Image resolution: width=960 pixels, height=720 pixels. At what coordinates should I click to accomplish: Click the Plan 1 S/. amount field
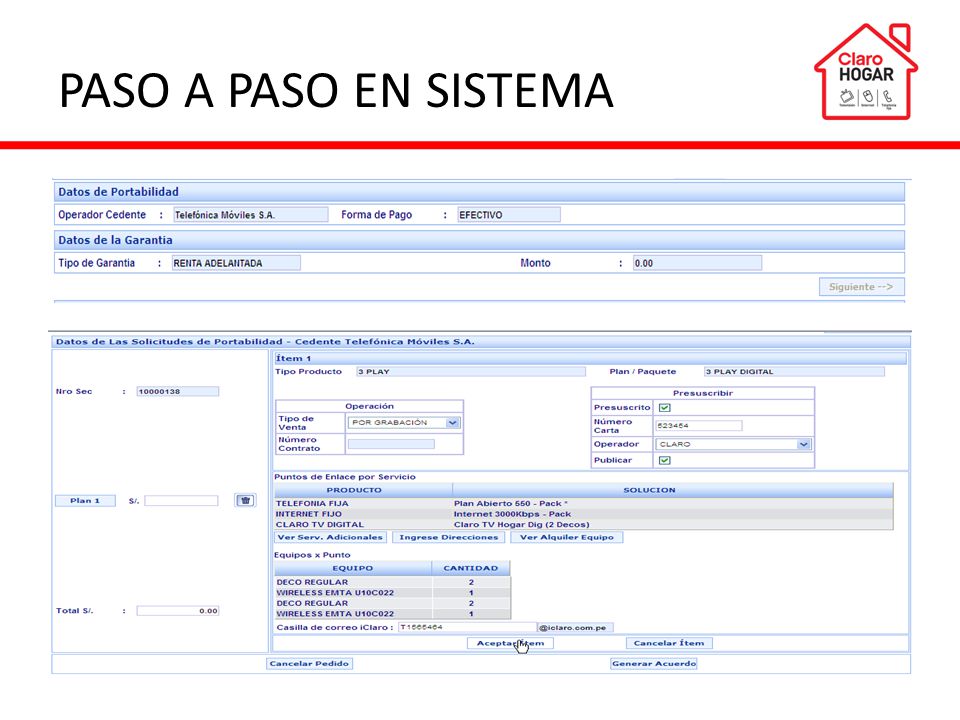coord(181,500)
